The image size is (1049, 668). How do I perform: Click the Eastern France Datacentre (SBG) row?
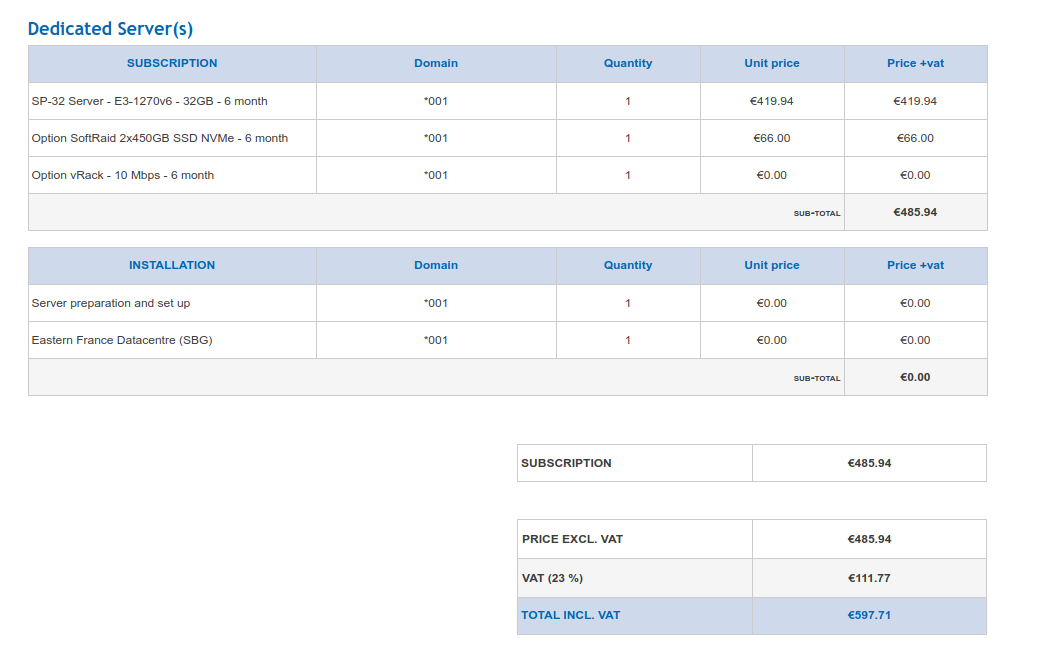507,340
